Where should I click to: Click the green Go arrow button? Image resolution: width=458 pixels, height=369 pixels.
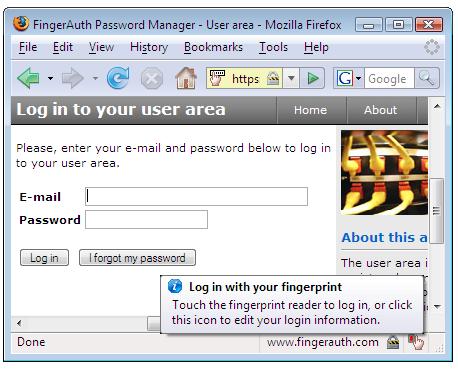(312, 78)
